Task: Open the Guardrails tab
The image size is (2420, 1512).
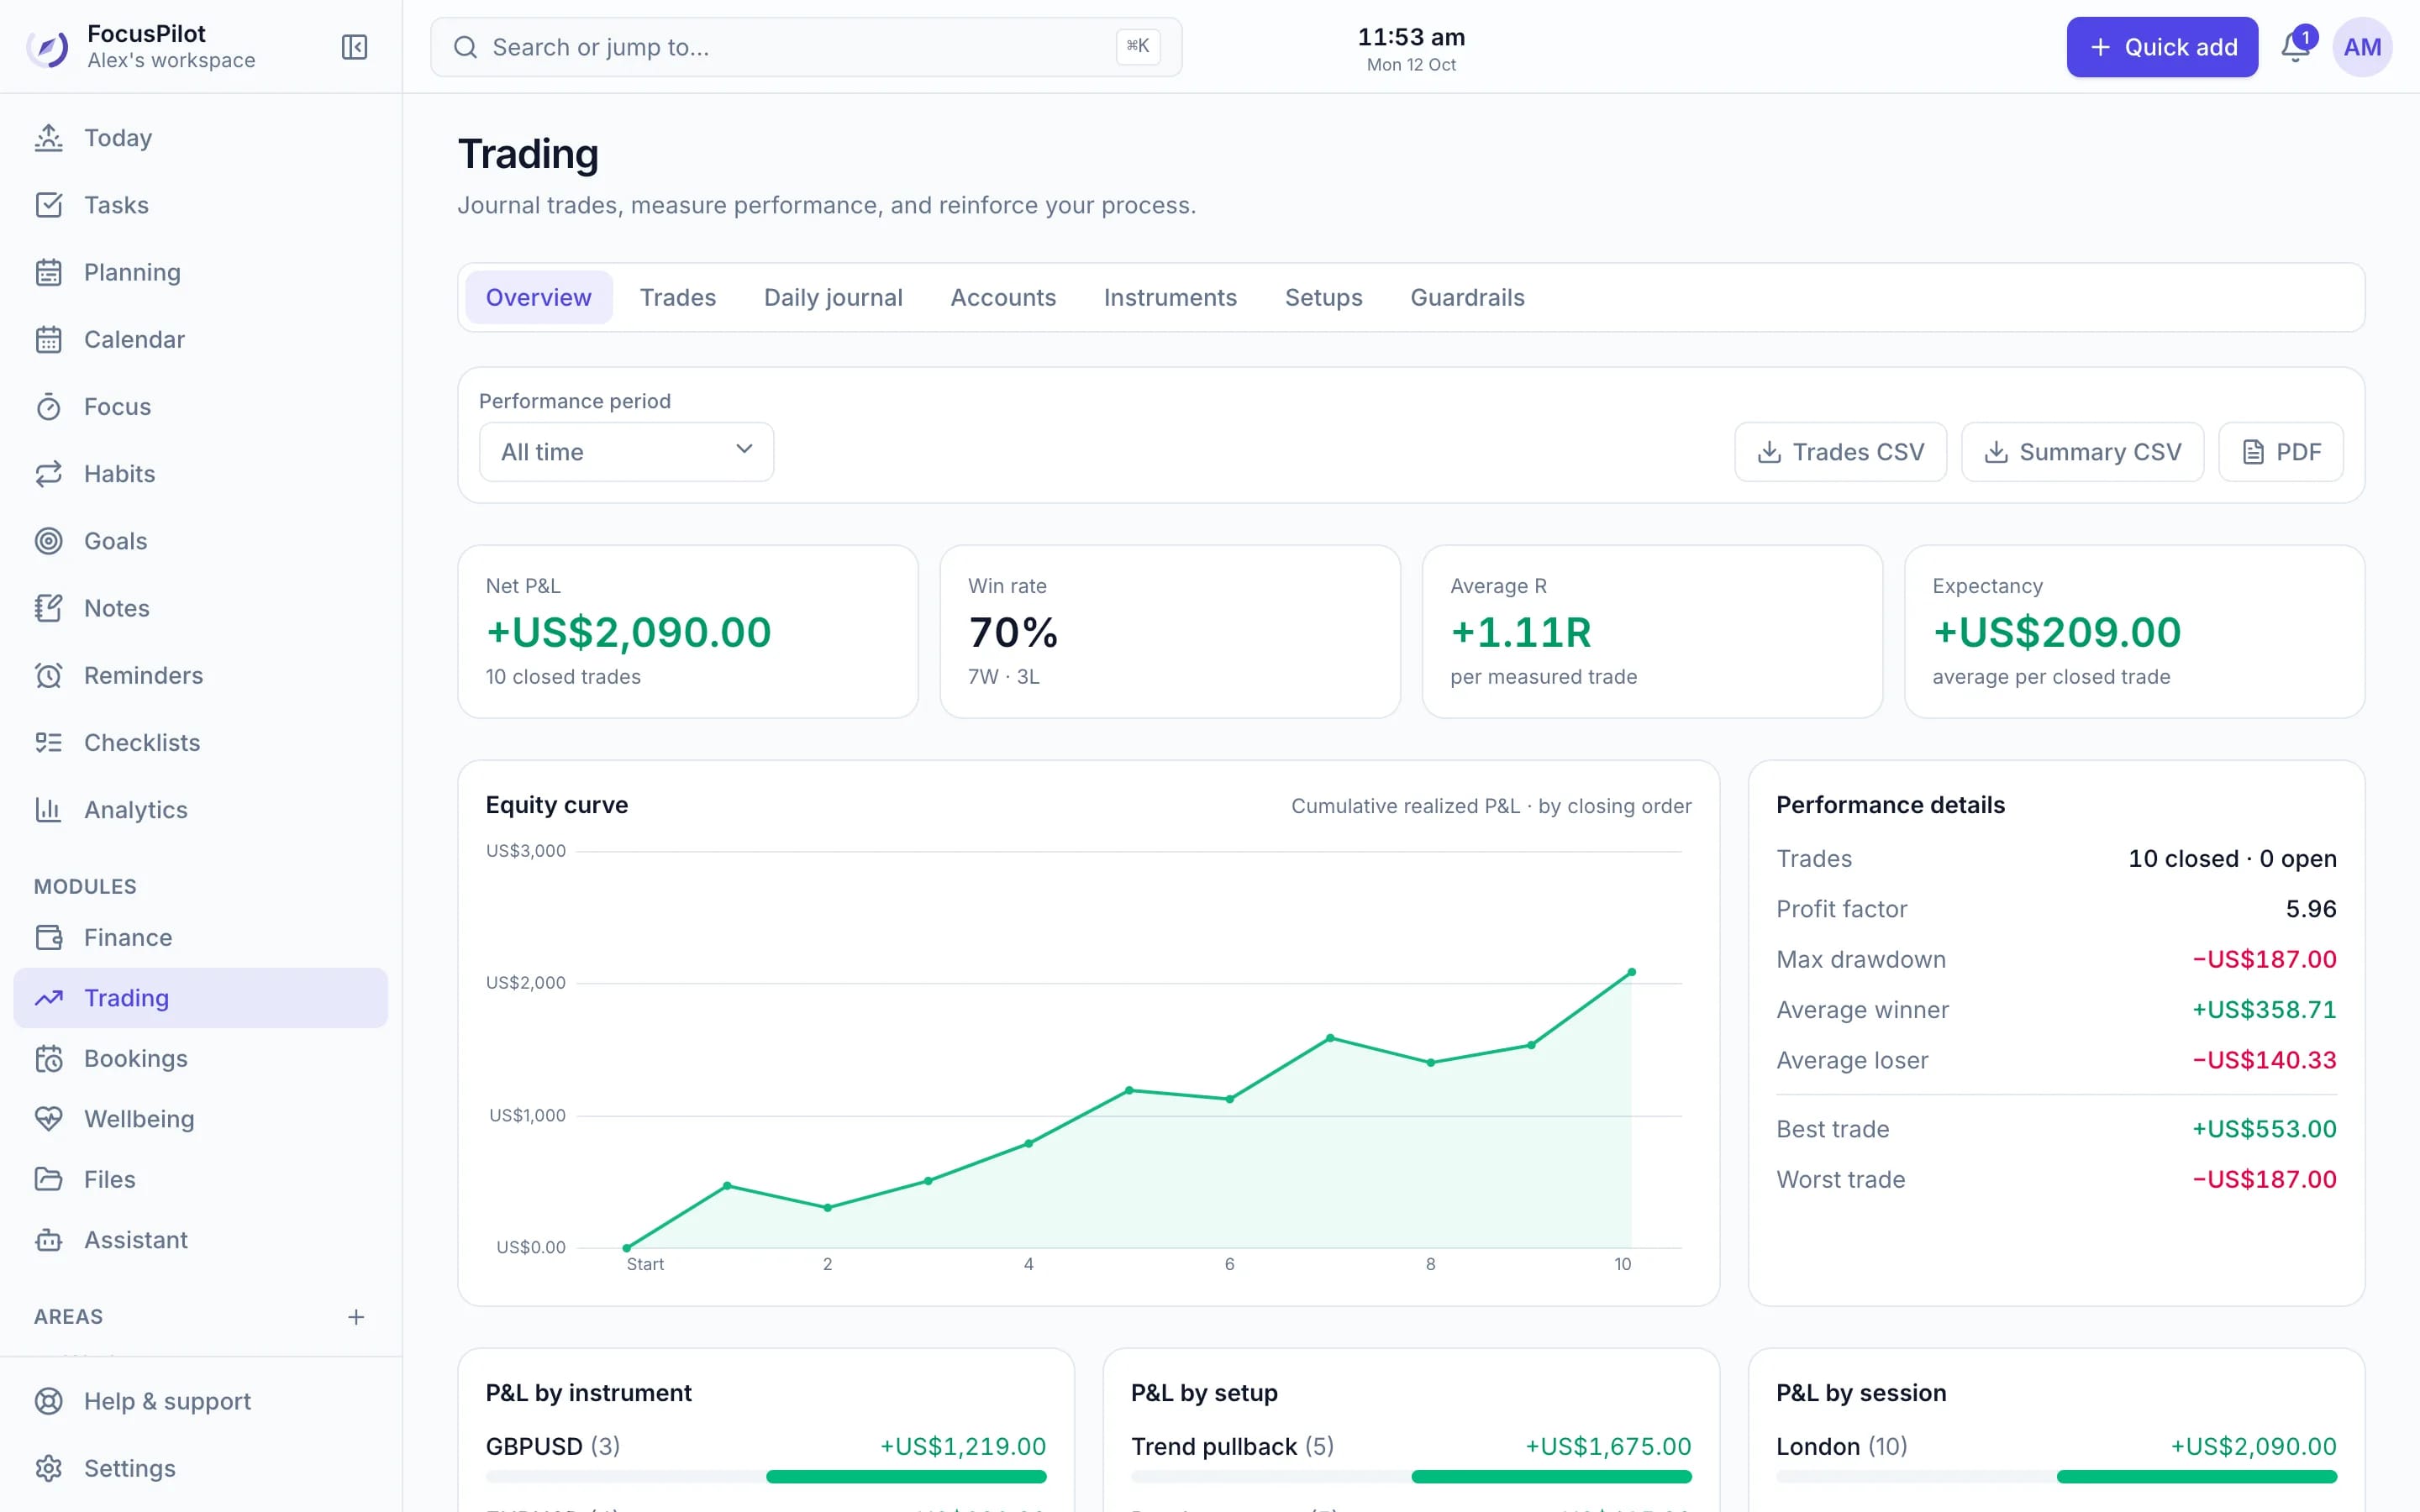Action: coord(1467,297)
